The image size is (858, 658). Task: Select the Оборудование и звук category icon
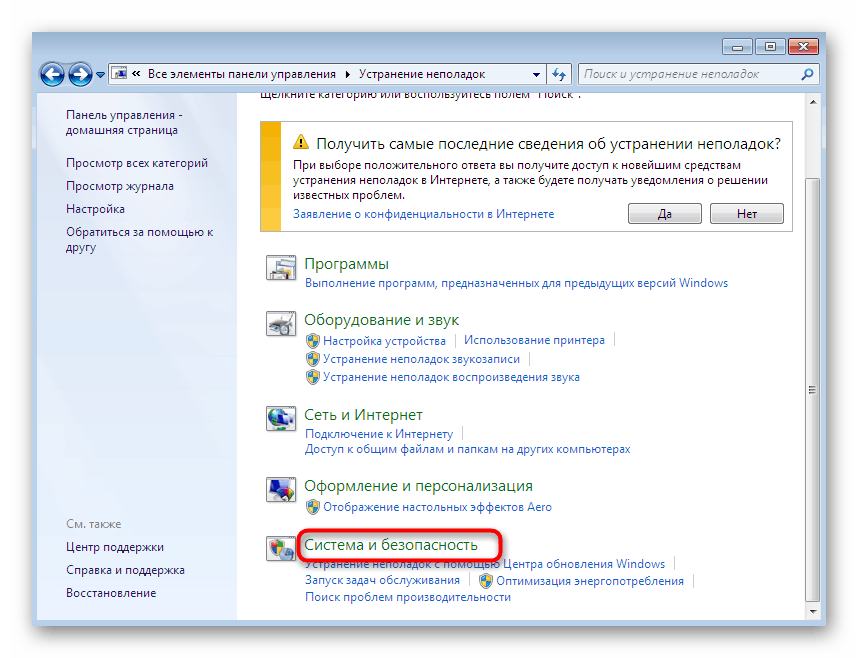pos(281,324)
